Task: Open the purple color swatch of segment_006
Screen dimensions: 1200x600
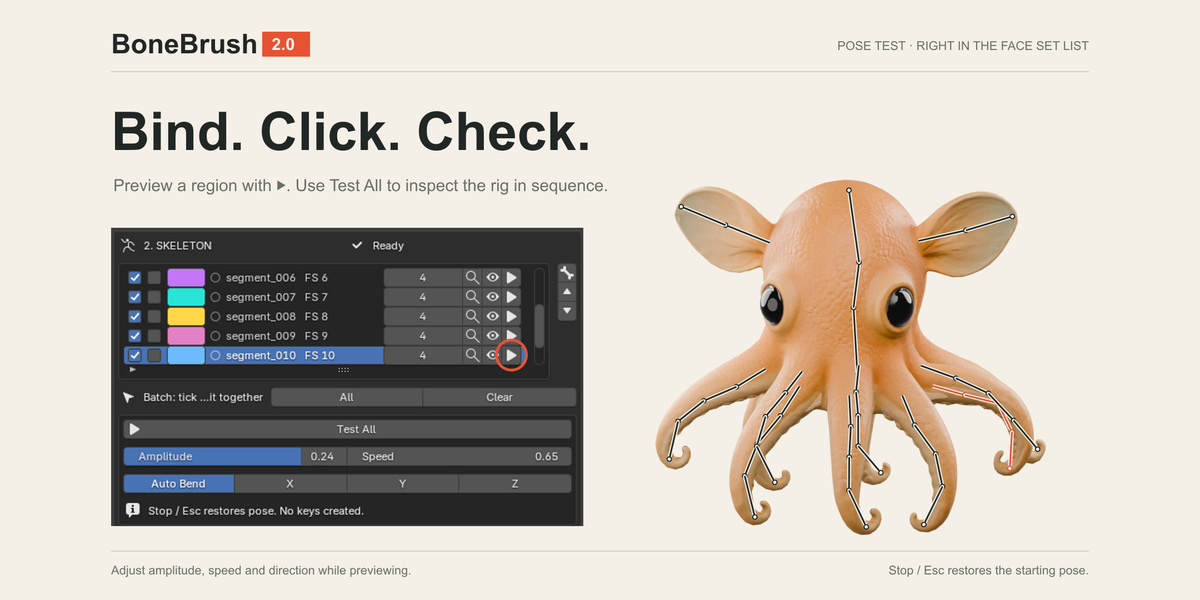Action: pos(186,277)
